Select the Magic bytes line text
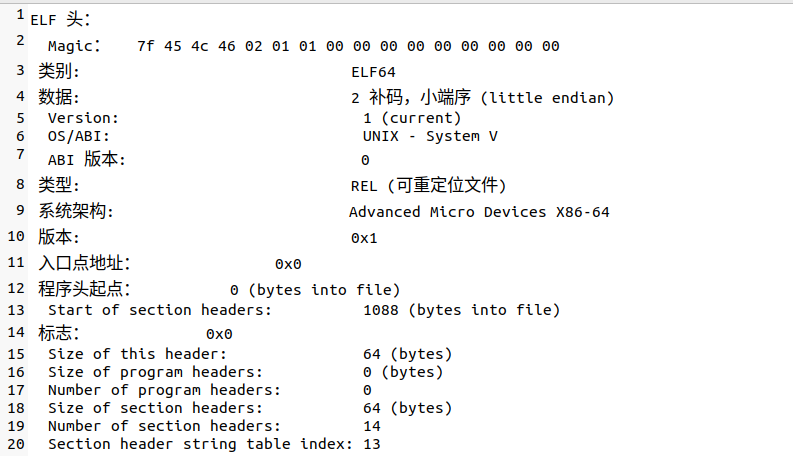 point(303,46)
